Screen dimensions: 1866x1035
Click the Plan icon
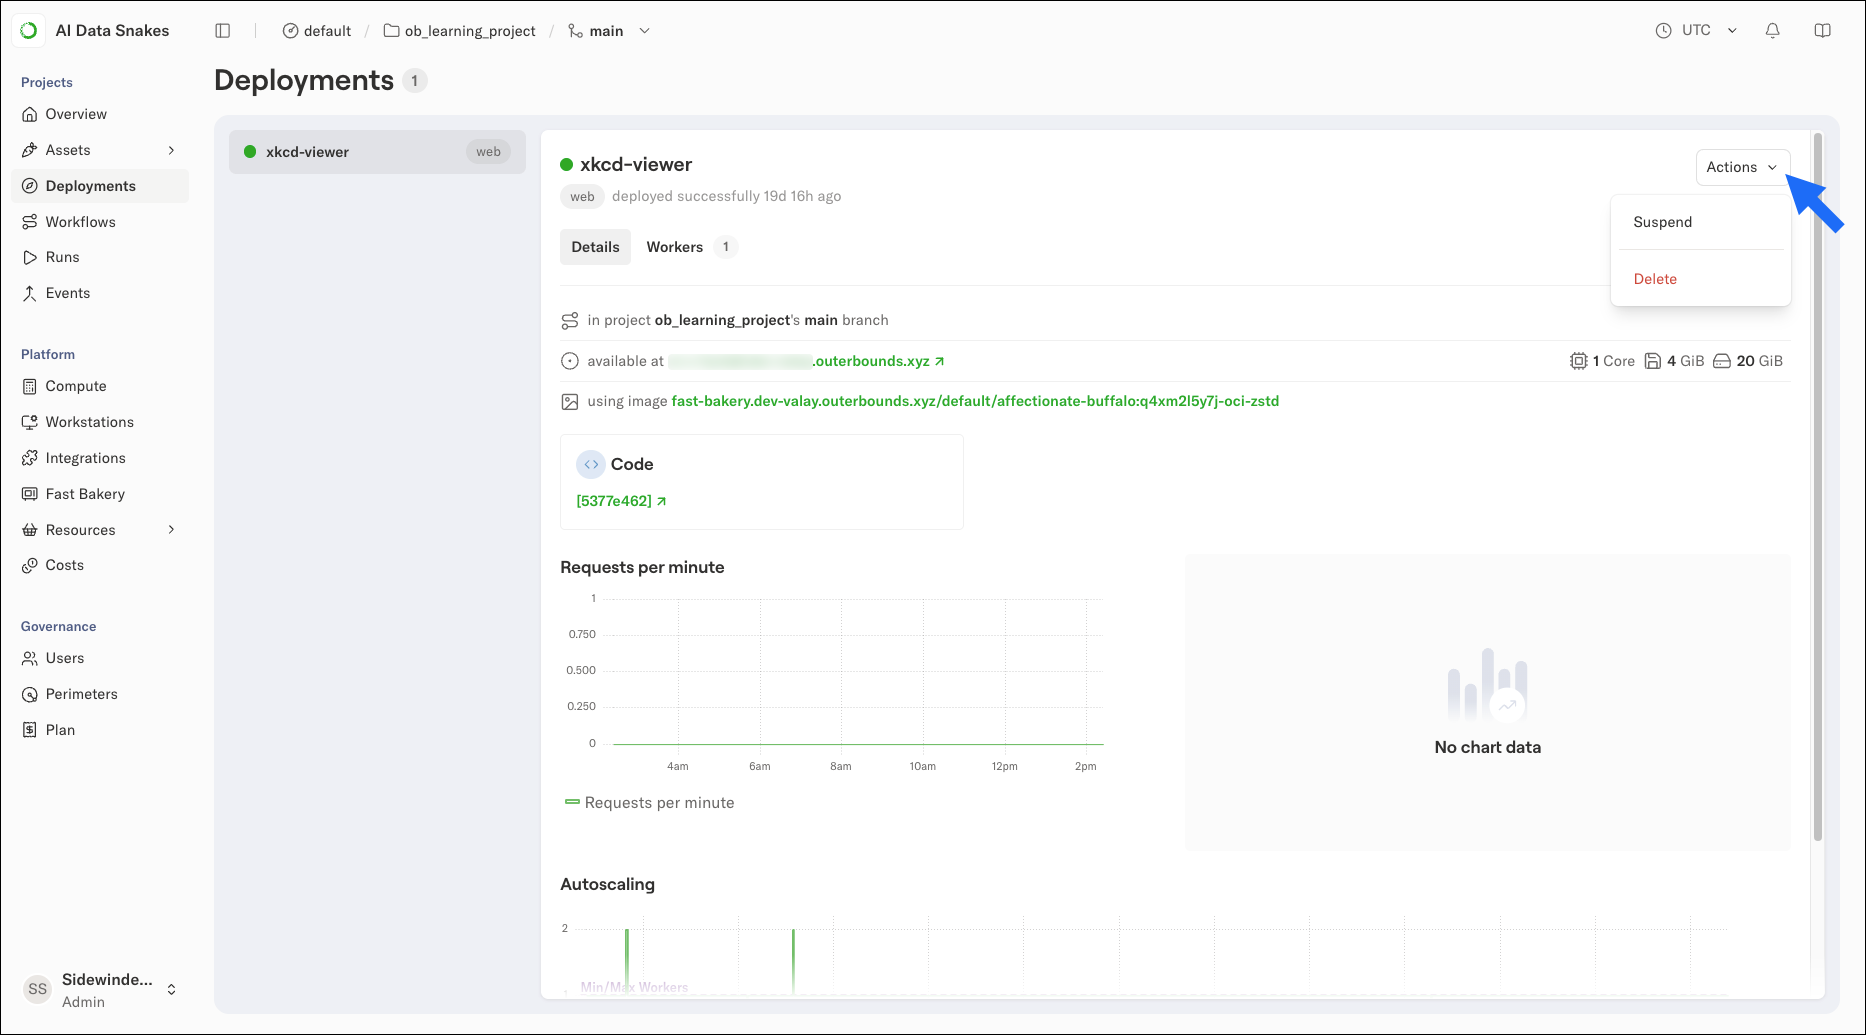click(30, 730)
